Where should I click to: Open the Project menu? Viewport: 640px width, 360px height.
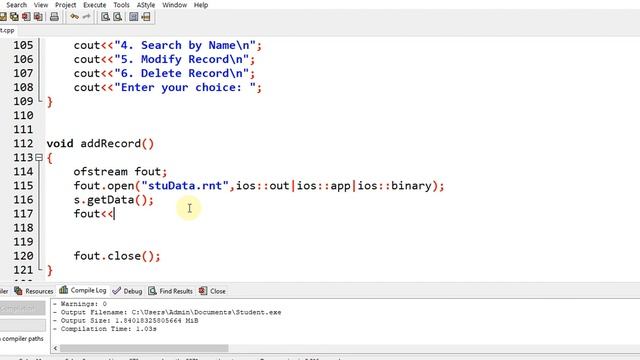pyautogui.click(x=65, y=5)
